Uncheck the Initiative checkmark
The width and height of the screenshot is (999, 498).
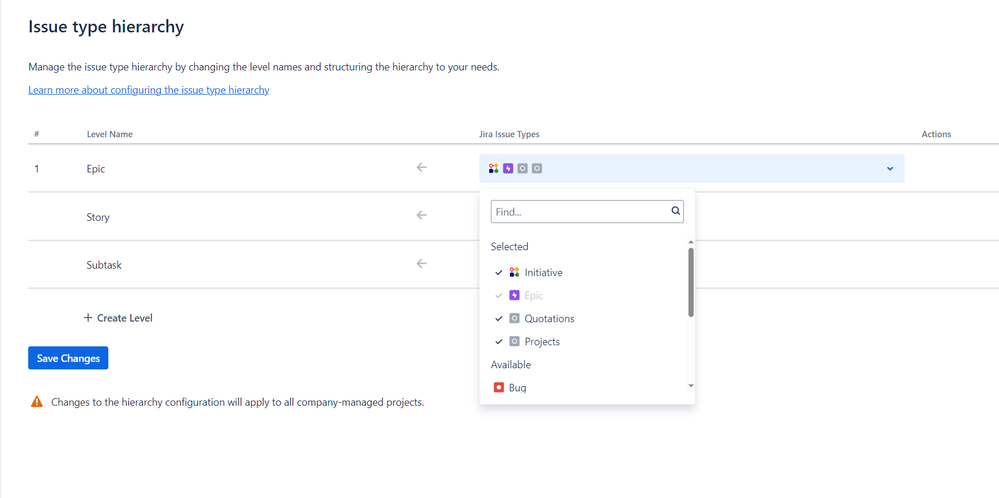[499, 272]
